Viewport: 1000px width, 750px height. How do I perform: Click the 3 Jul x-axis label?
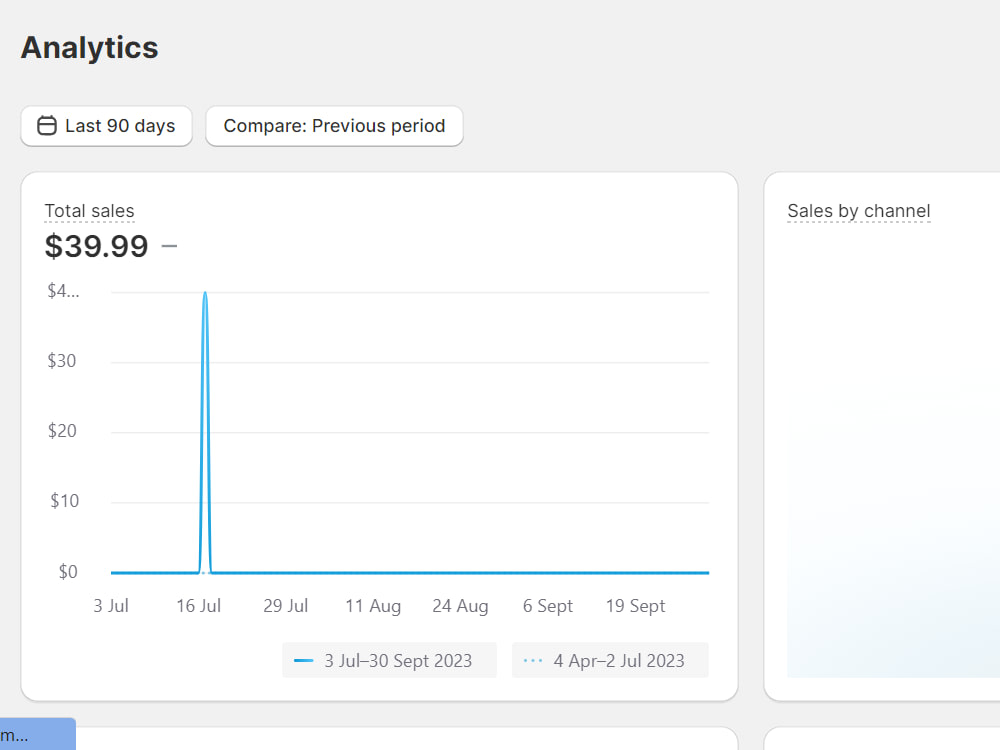(x=111, y=606)
